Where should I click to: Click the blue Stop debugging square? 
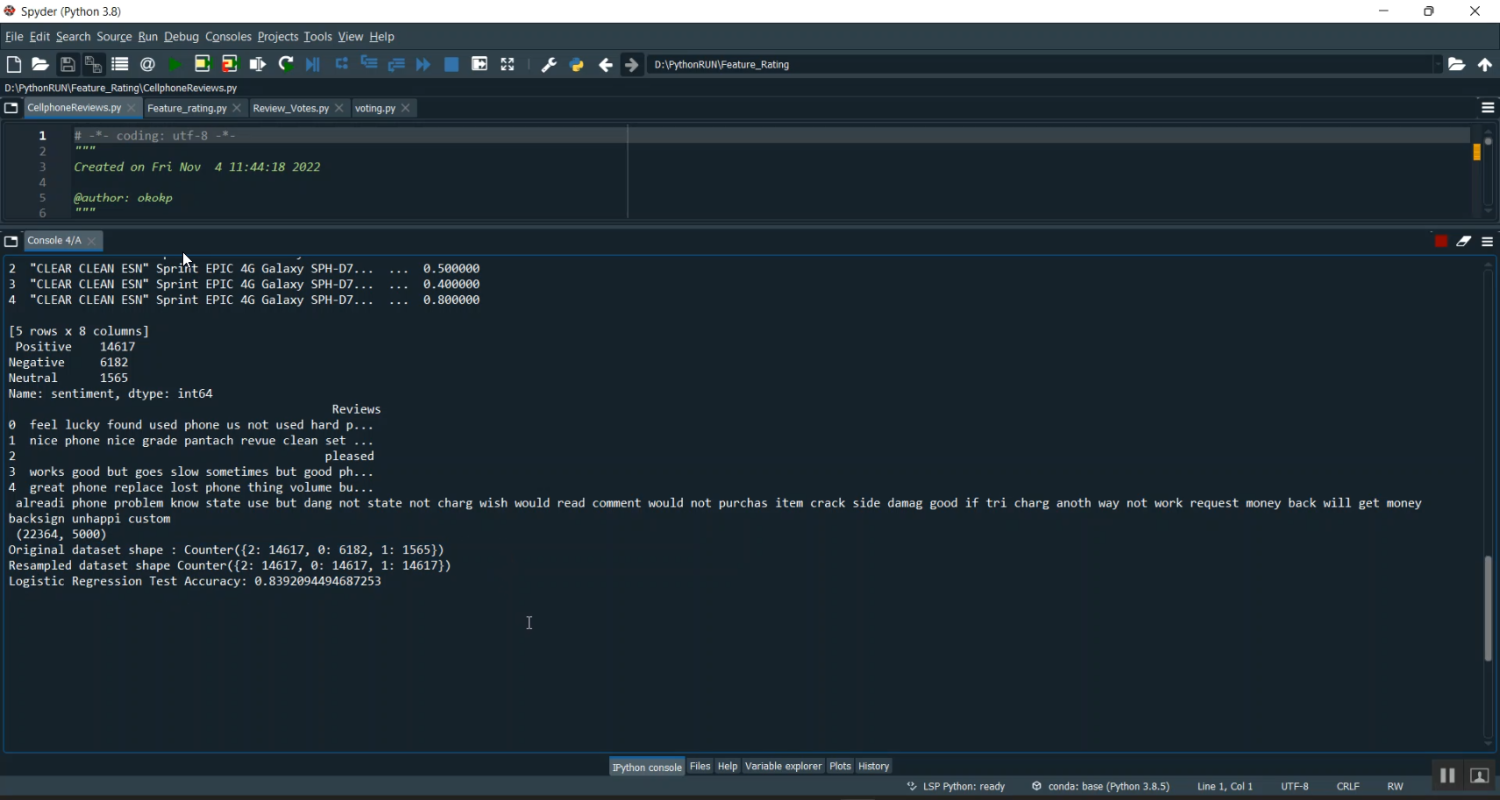tap(451, 65)
